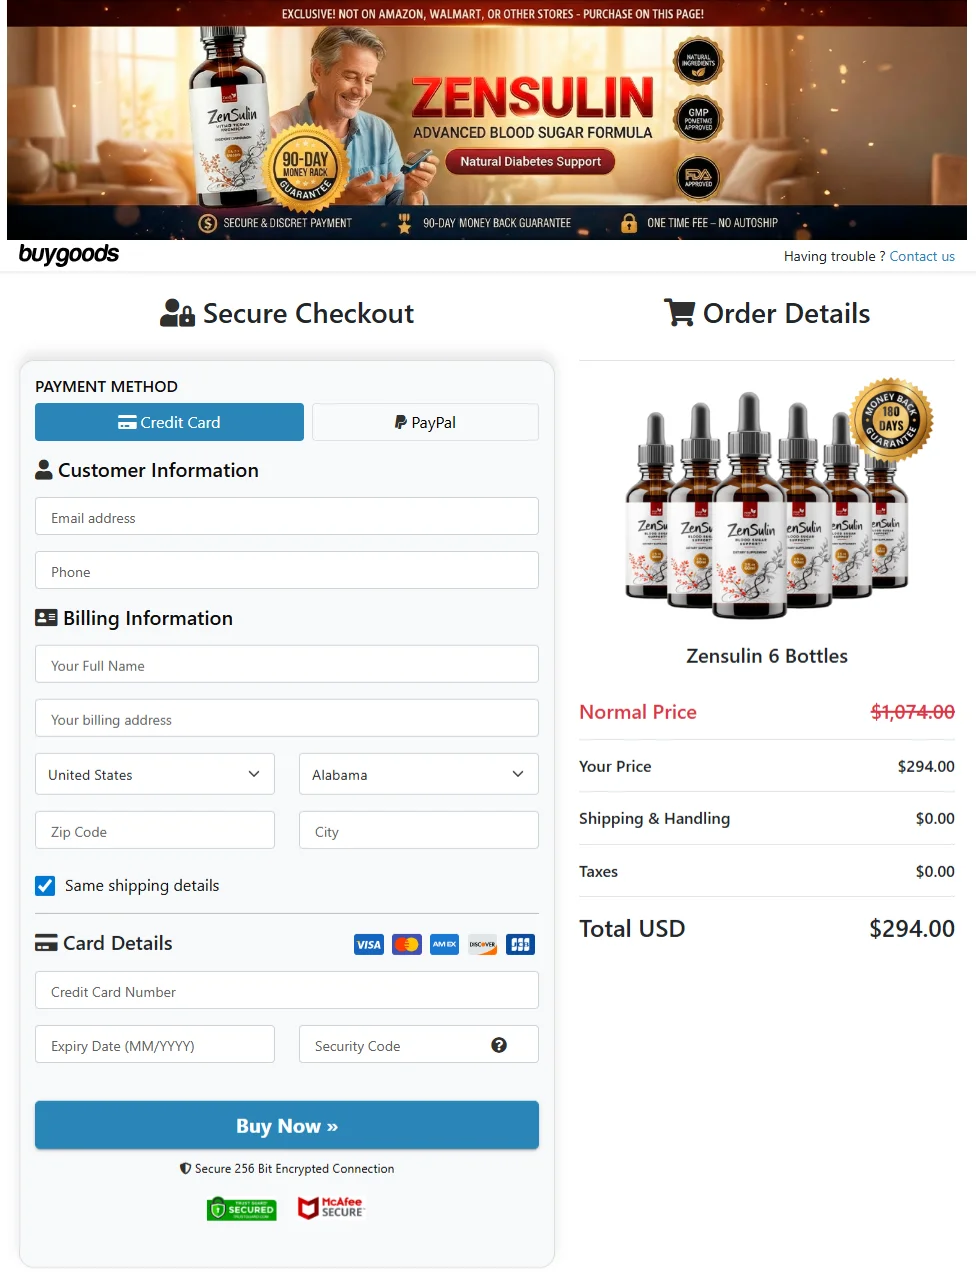Screen dimensions: 976x1284
Task: Select the Credit Card payment tab
Action: pyautogui.click(x=169, y=422)
